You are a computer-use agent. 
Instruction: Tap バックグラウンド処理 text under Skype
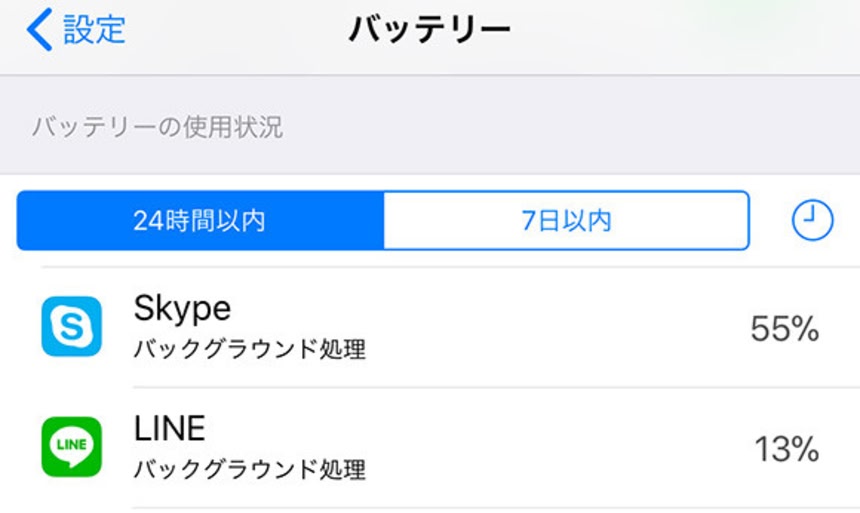coord(250,350)
